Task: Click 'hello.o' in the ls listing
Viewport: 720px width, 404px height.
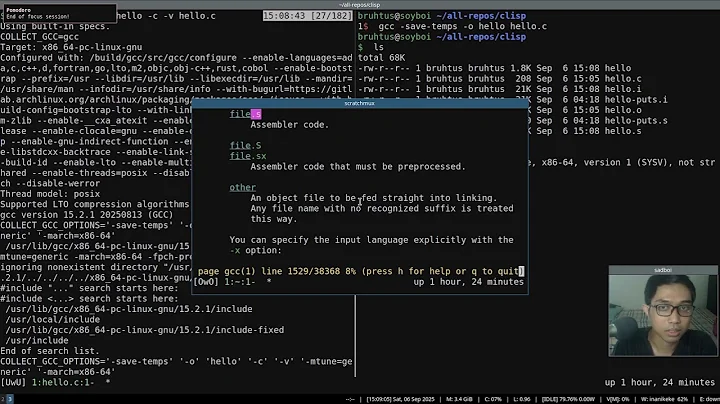Action: [x=623, y=110]
